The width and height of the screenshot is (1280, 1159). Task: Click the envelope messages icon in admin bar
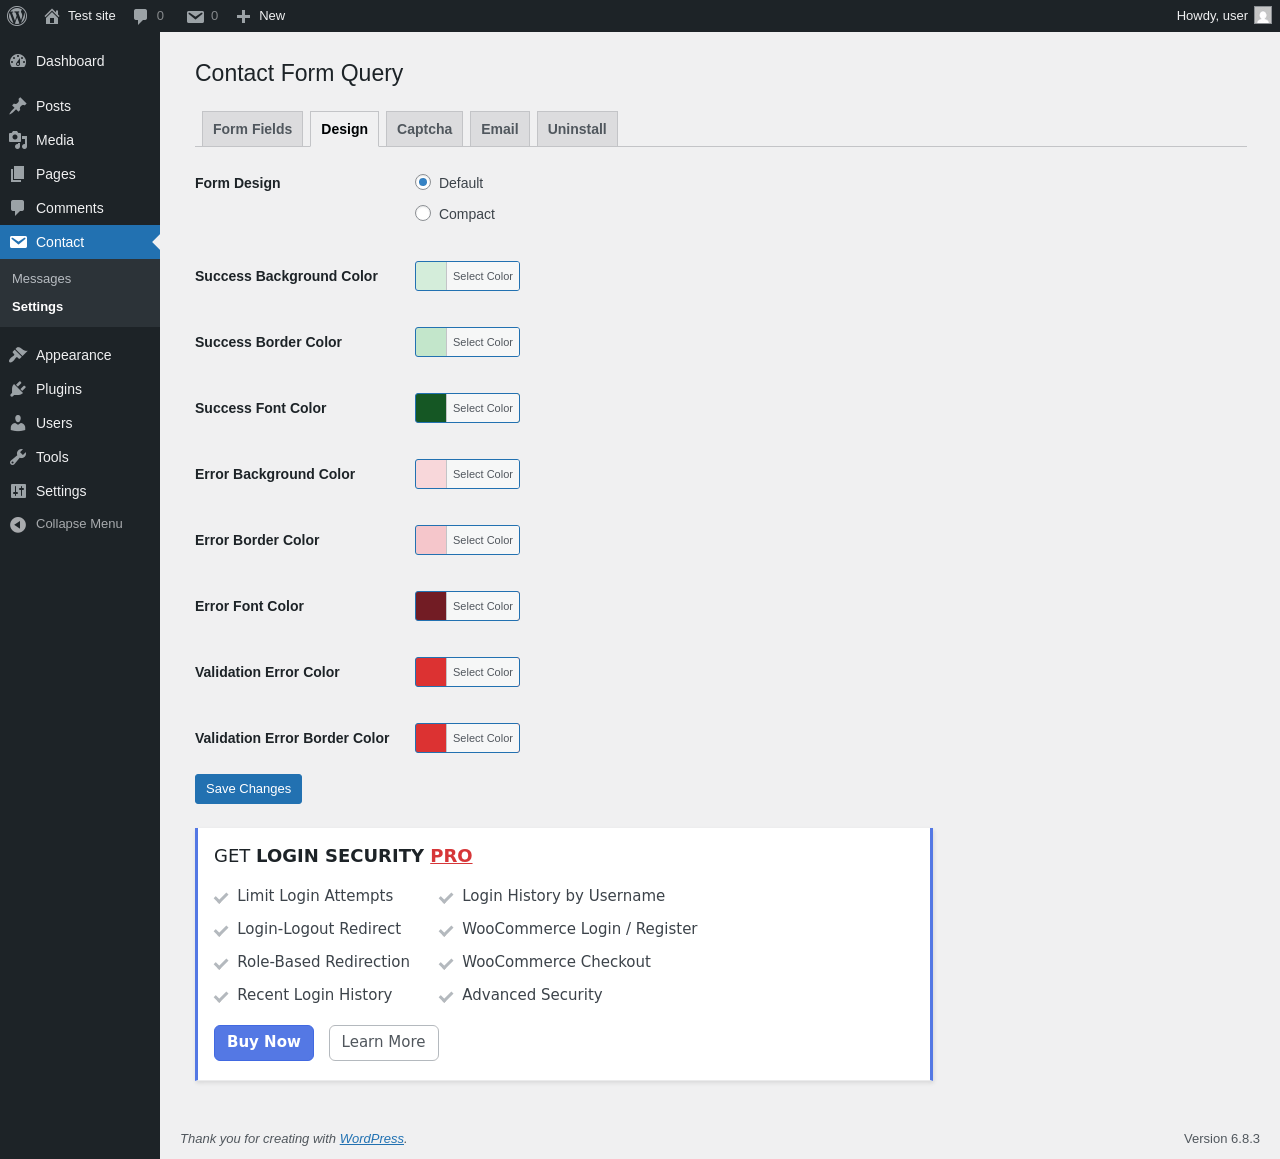pyautogui.click(x=196, y=16)
